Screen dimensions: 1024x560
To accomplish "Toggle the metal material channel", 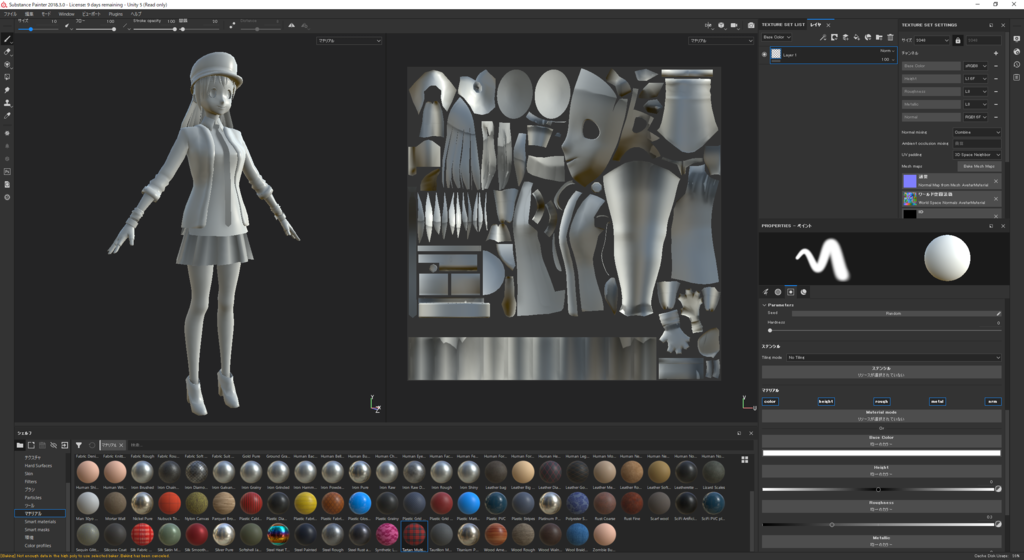I will point(936,401).
